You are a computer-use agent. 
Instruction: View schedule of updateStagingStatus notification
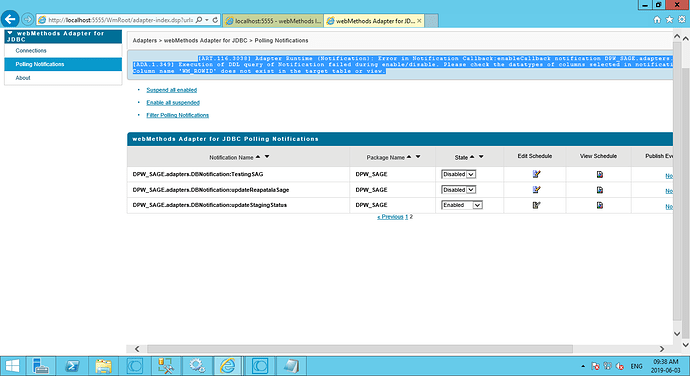tap(599, 205)
